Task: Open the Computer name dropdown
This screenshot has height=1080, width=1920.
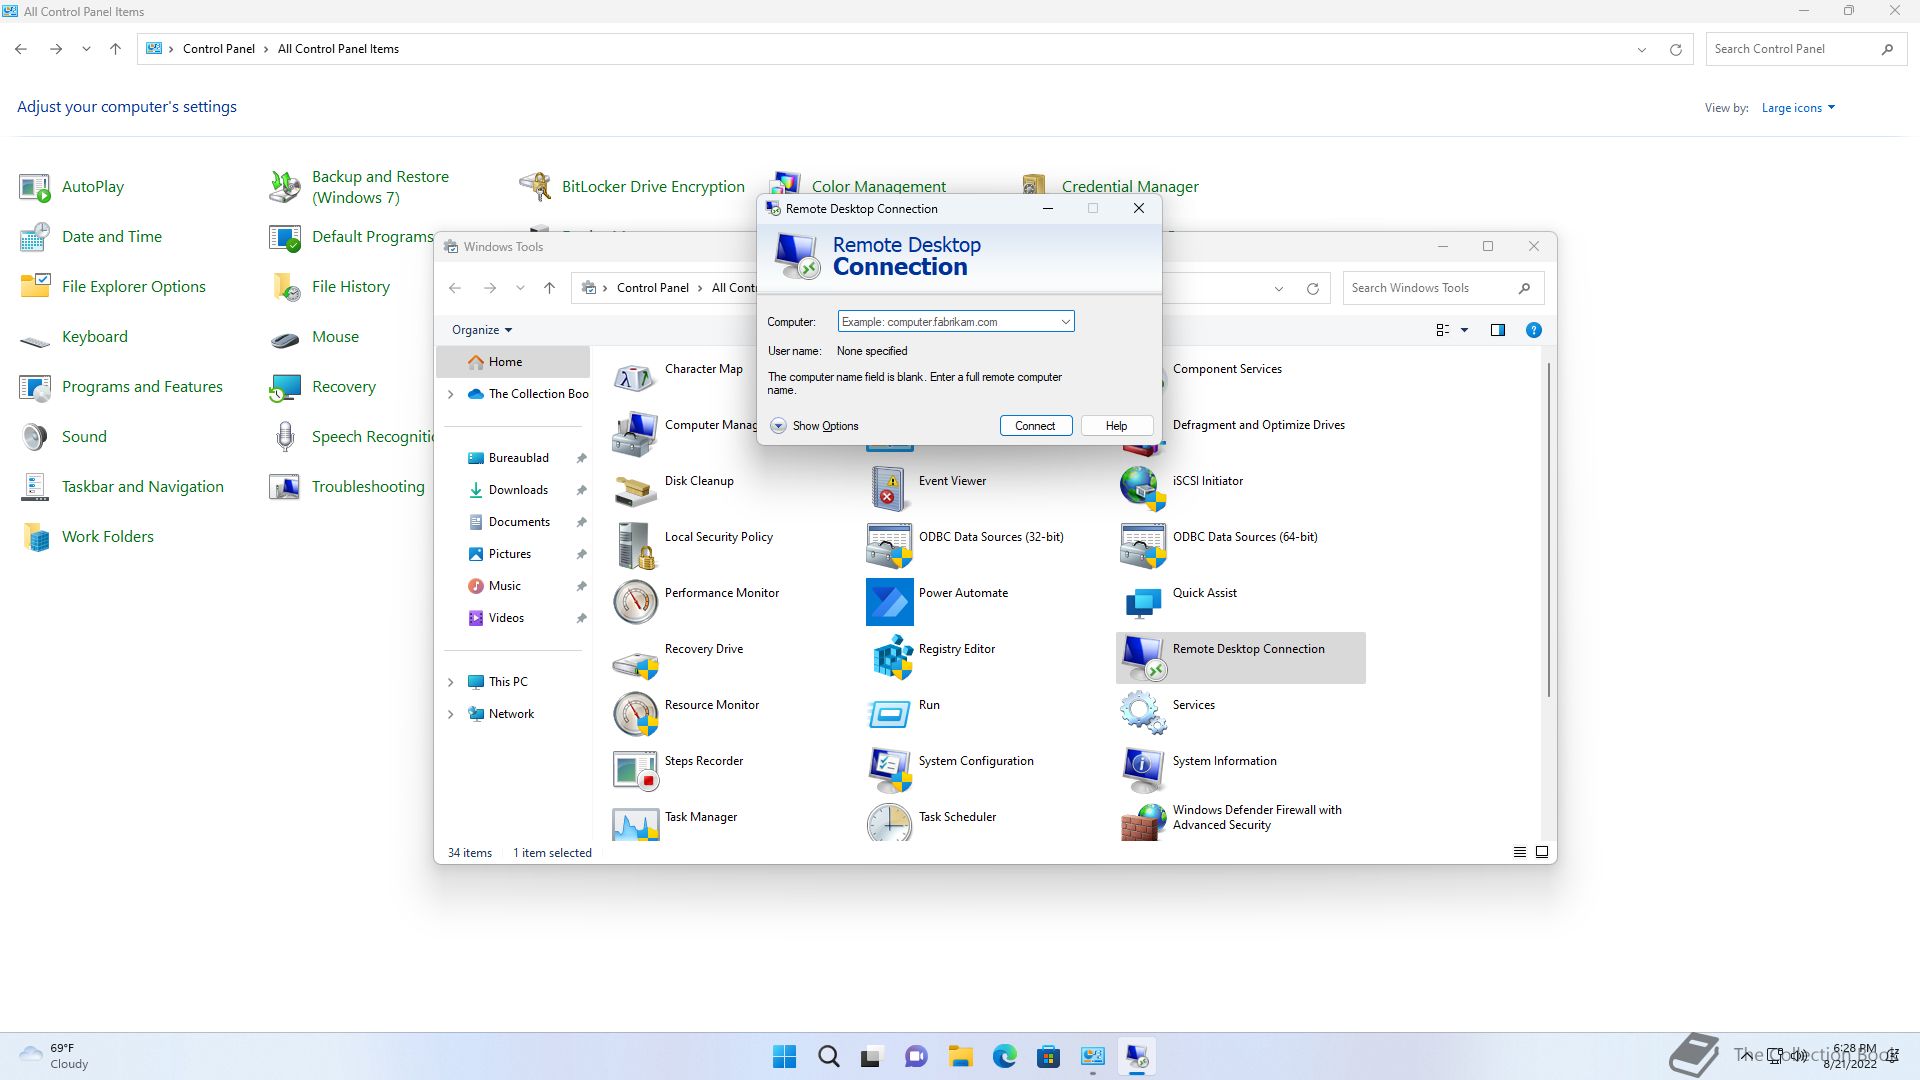Action: 1065,322
